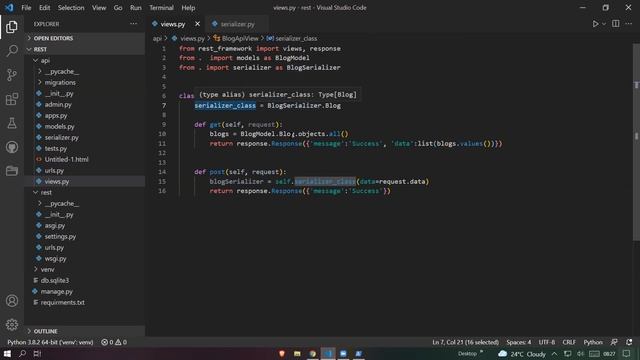Open editor More Actions ellipsis
Image resolution: width=640 pixels, height=360 pixels.
(629, 24)
